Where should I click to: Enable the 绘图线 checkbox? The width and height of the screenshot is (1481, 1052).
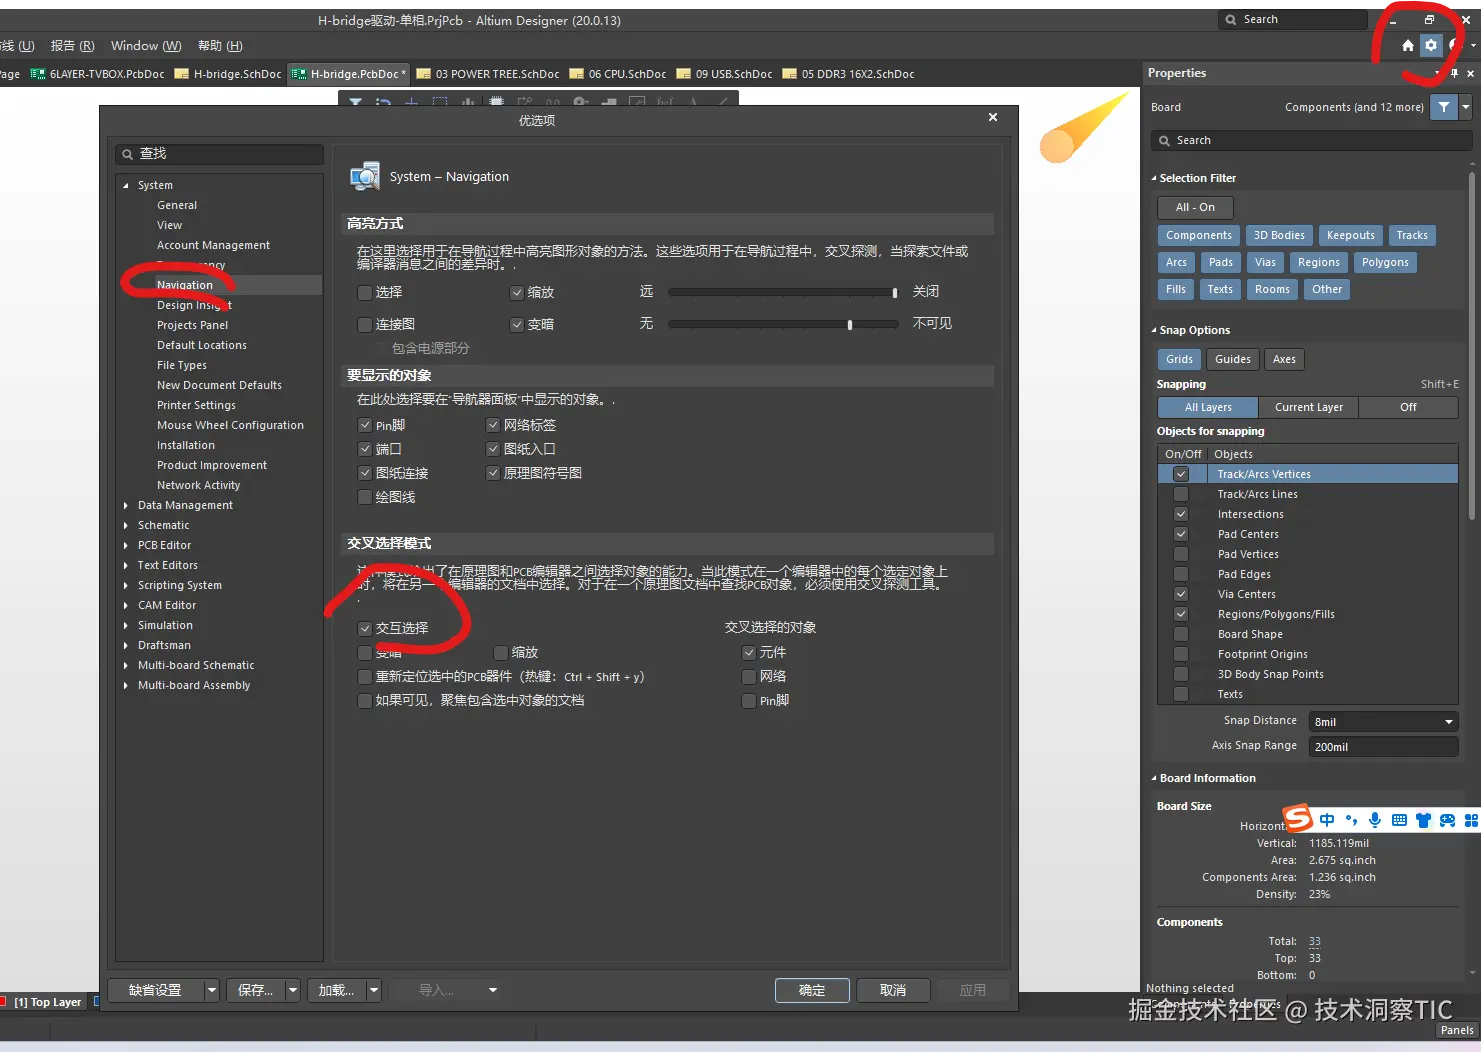click(x=365, y=497)
